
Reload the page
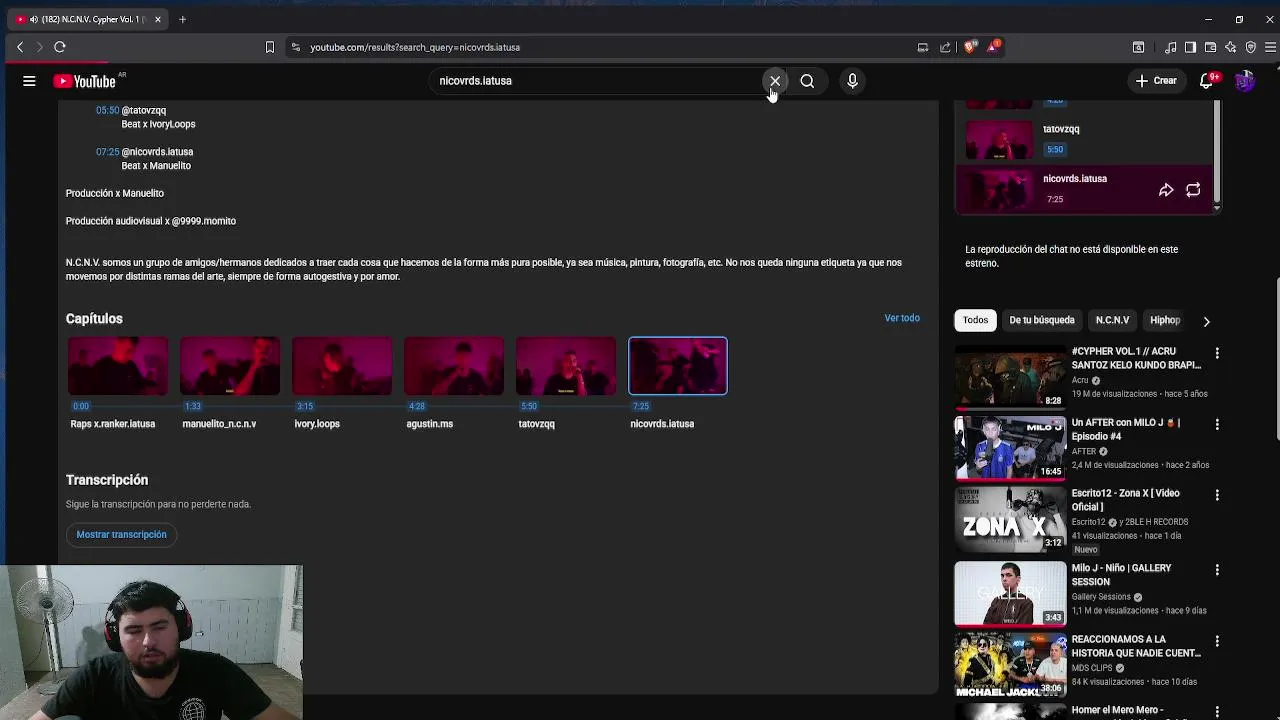tap(60, 47)
